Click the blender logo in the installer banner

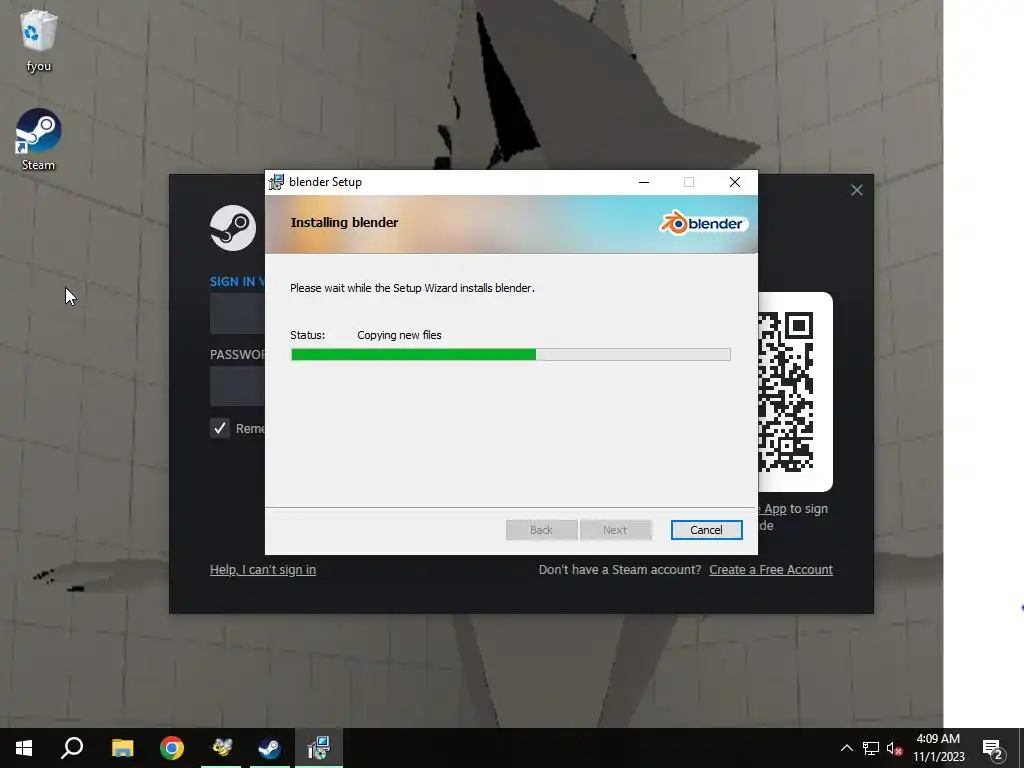point(703,223)
